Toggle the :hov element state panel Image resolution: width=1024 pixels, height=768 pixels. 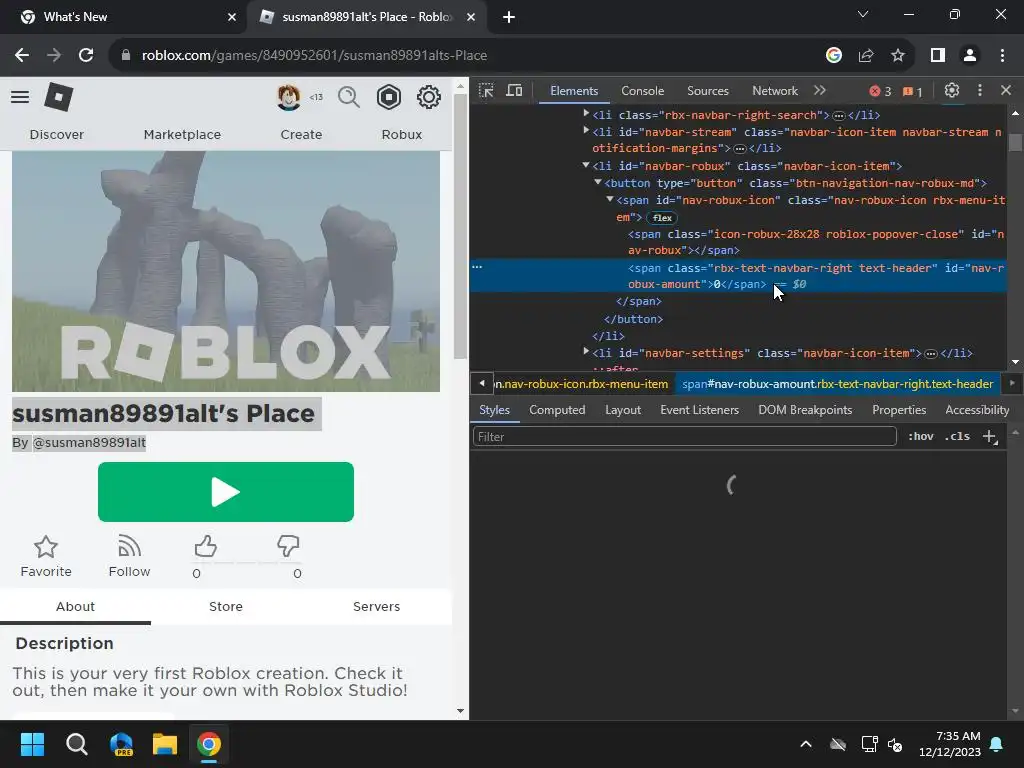921,437
